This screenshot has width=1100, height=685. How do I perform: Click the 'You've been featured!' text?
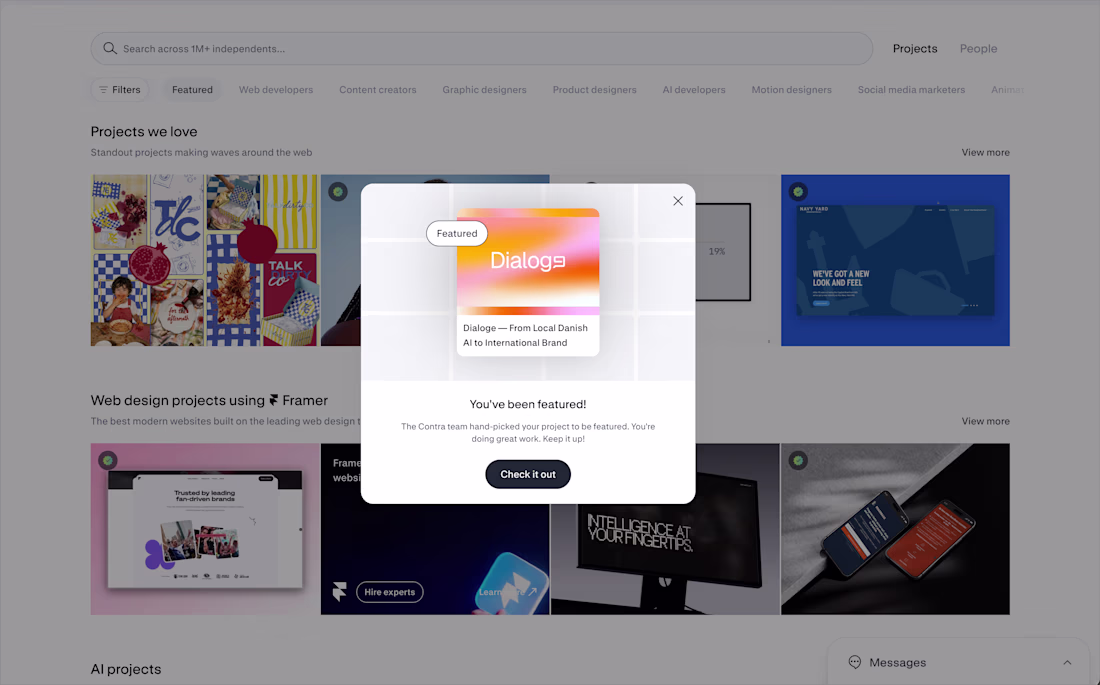pos(528,404)
